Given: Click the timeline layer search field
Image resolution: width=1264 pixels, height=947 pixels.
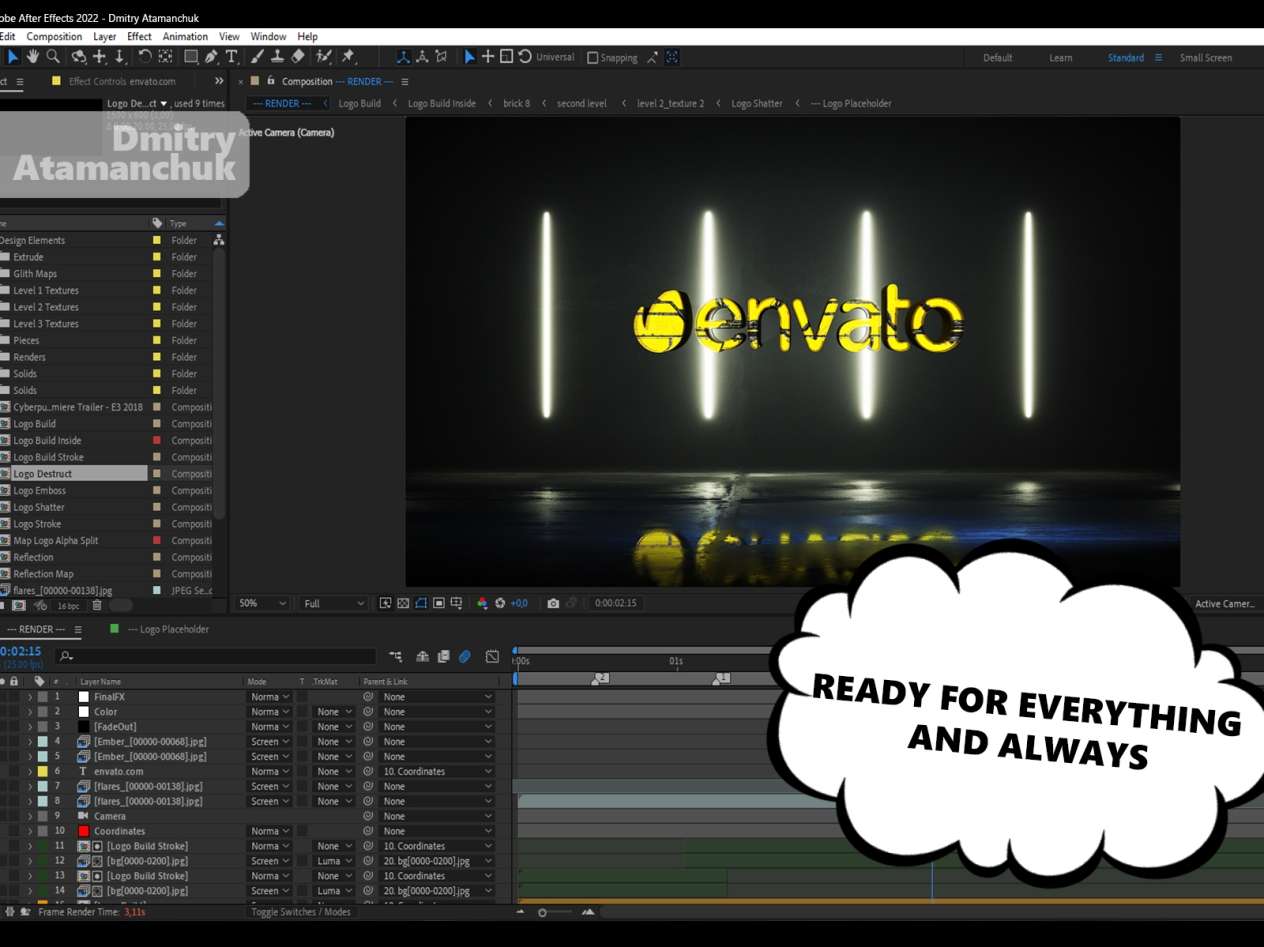Looking at the screenshot, I should point(216,657).
